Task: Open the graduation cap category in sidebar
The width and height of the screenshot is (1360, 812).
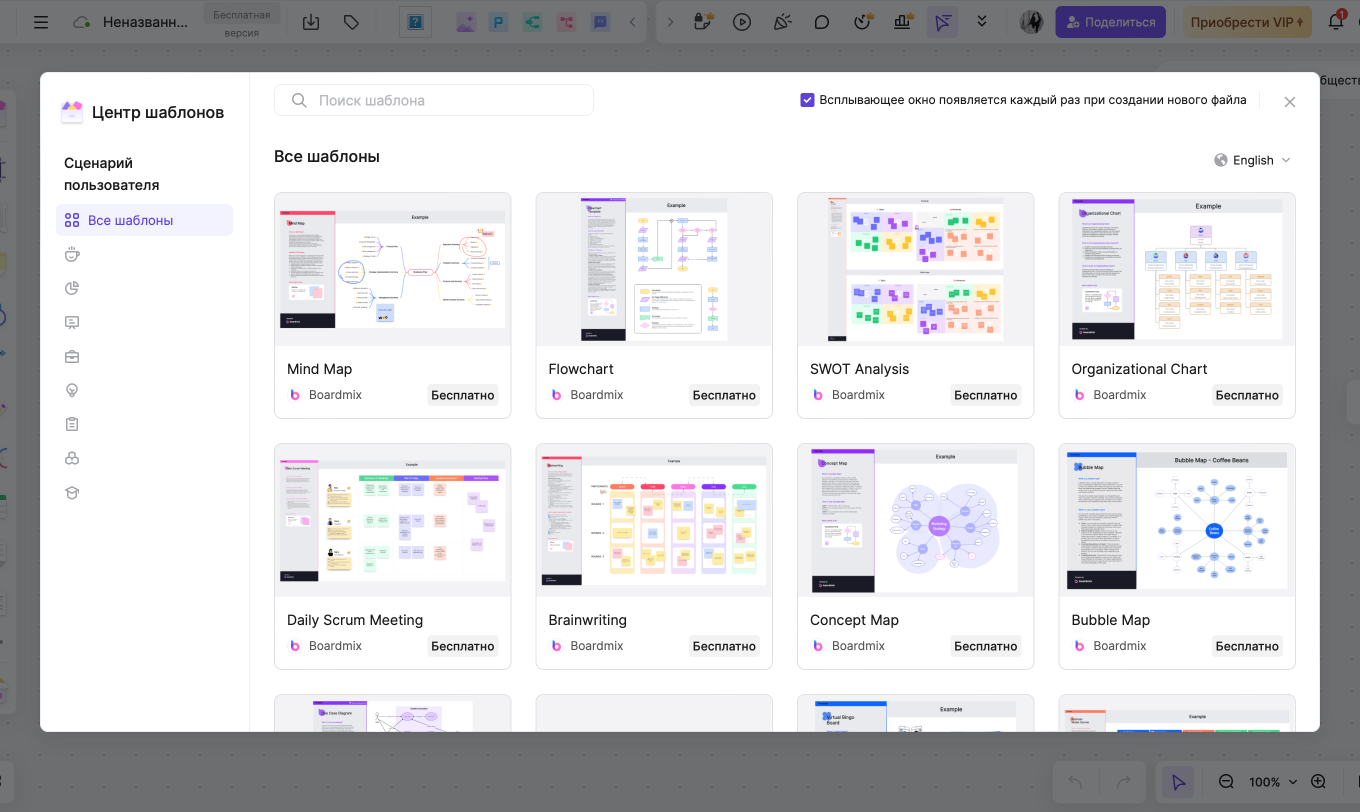Action: pyautogui.click(x=72, y=492)
